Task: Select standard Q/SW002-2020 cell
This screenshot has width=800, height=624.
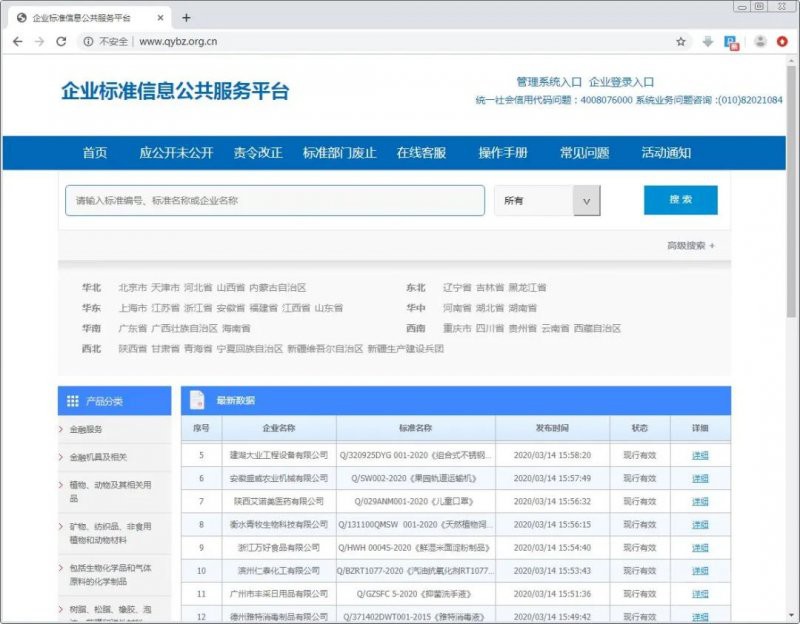Action: tap(414, 479)
